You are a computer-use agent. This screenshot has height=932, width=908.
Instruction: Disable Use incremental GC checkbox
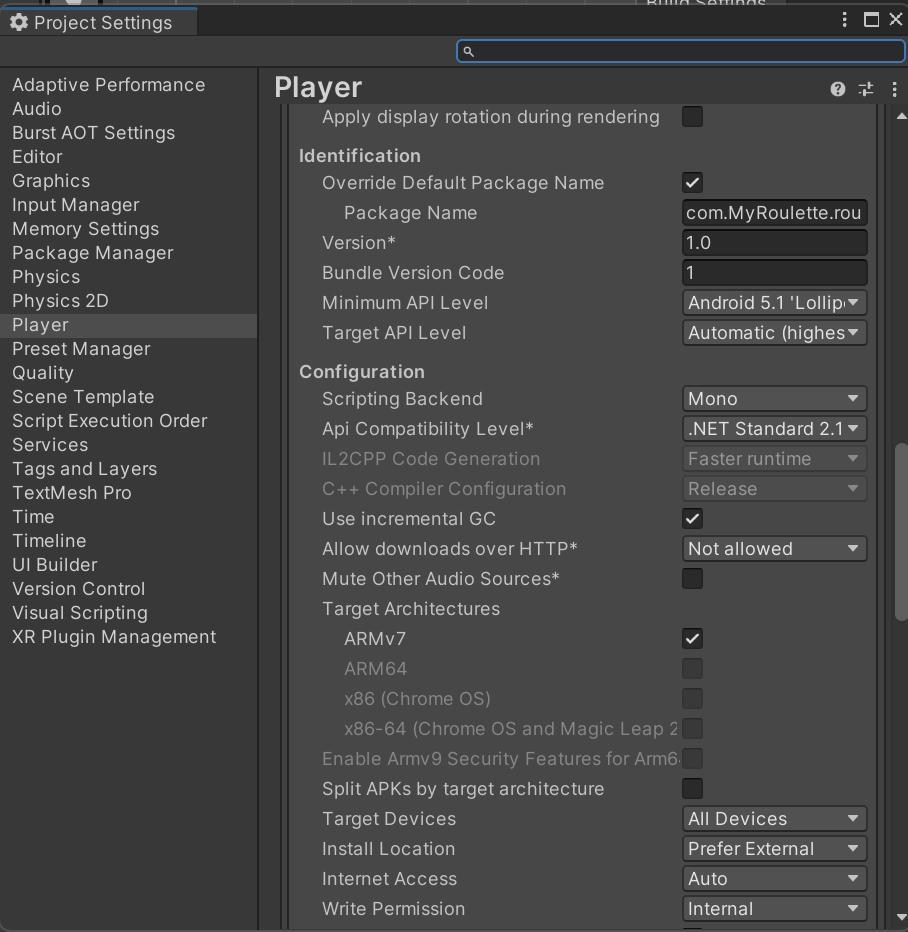692,519
